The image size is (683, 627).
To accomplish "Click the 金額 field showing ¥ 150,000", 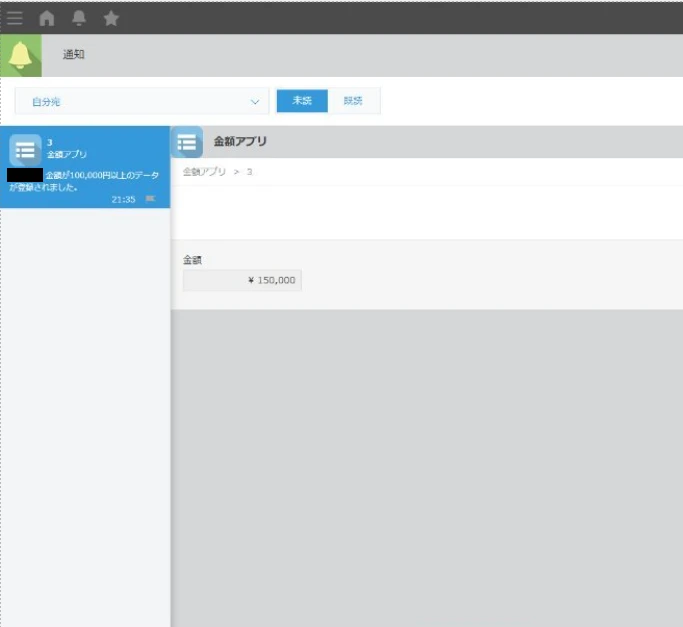I will tap(242, 280).
